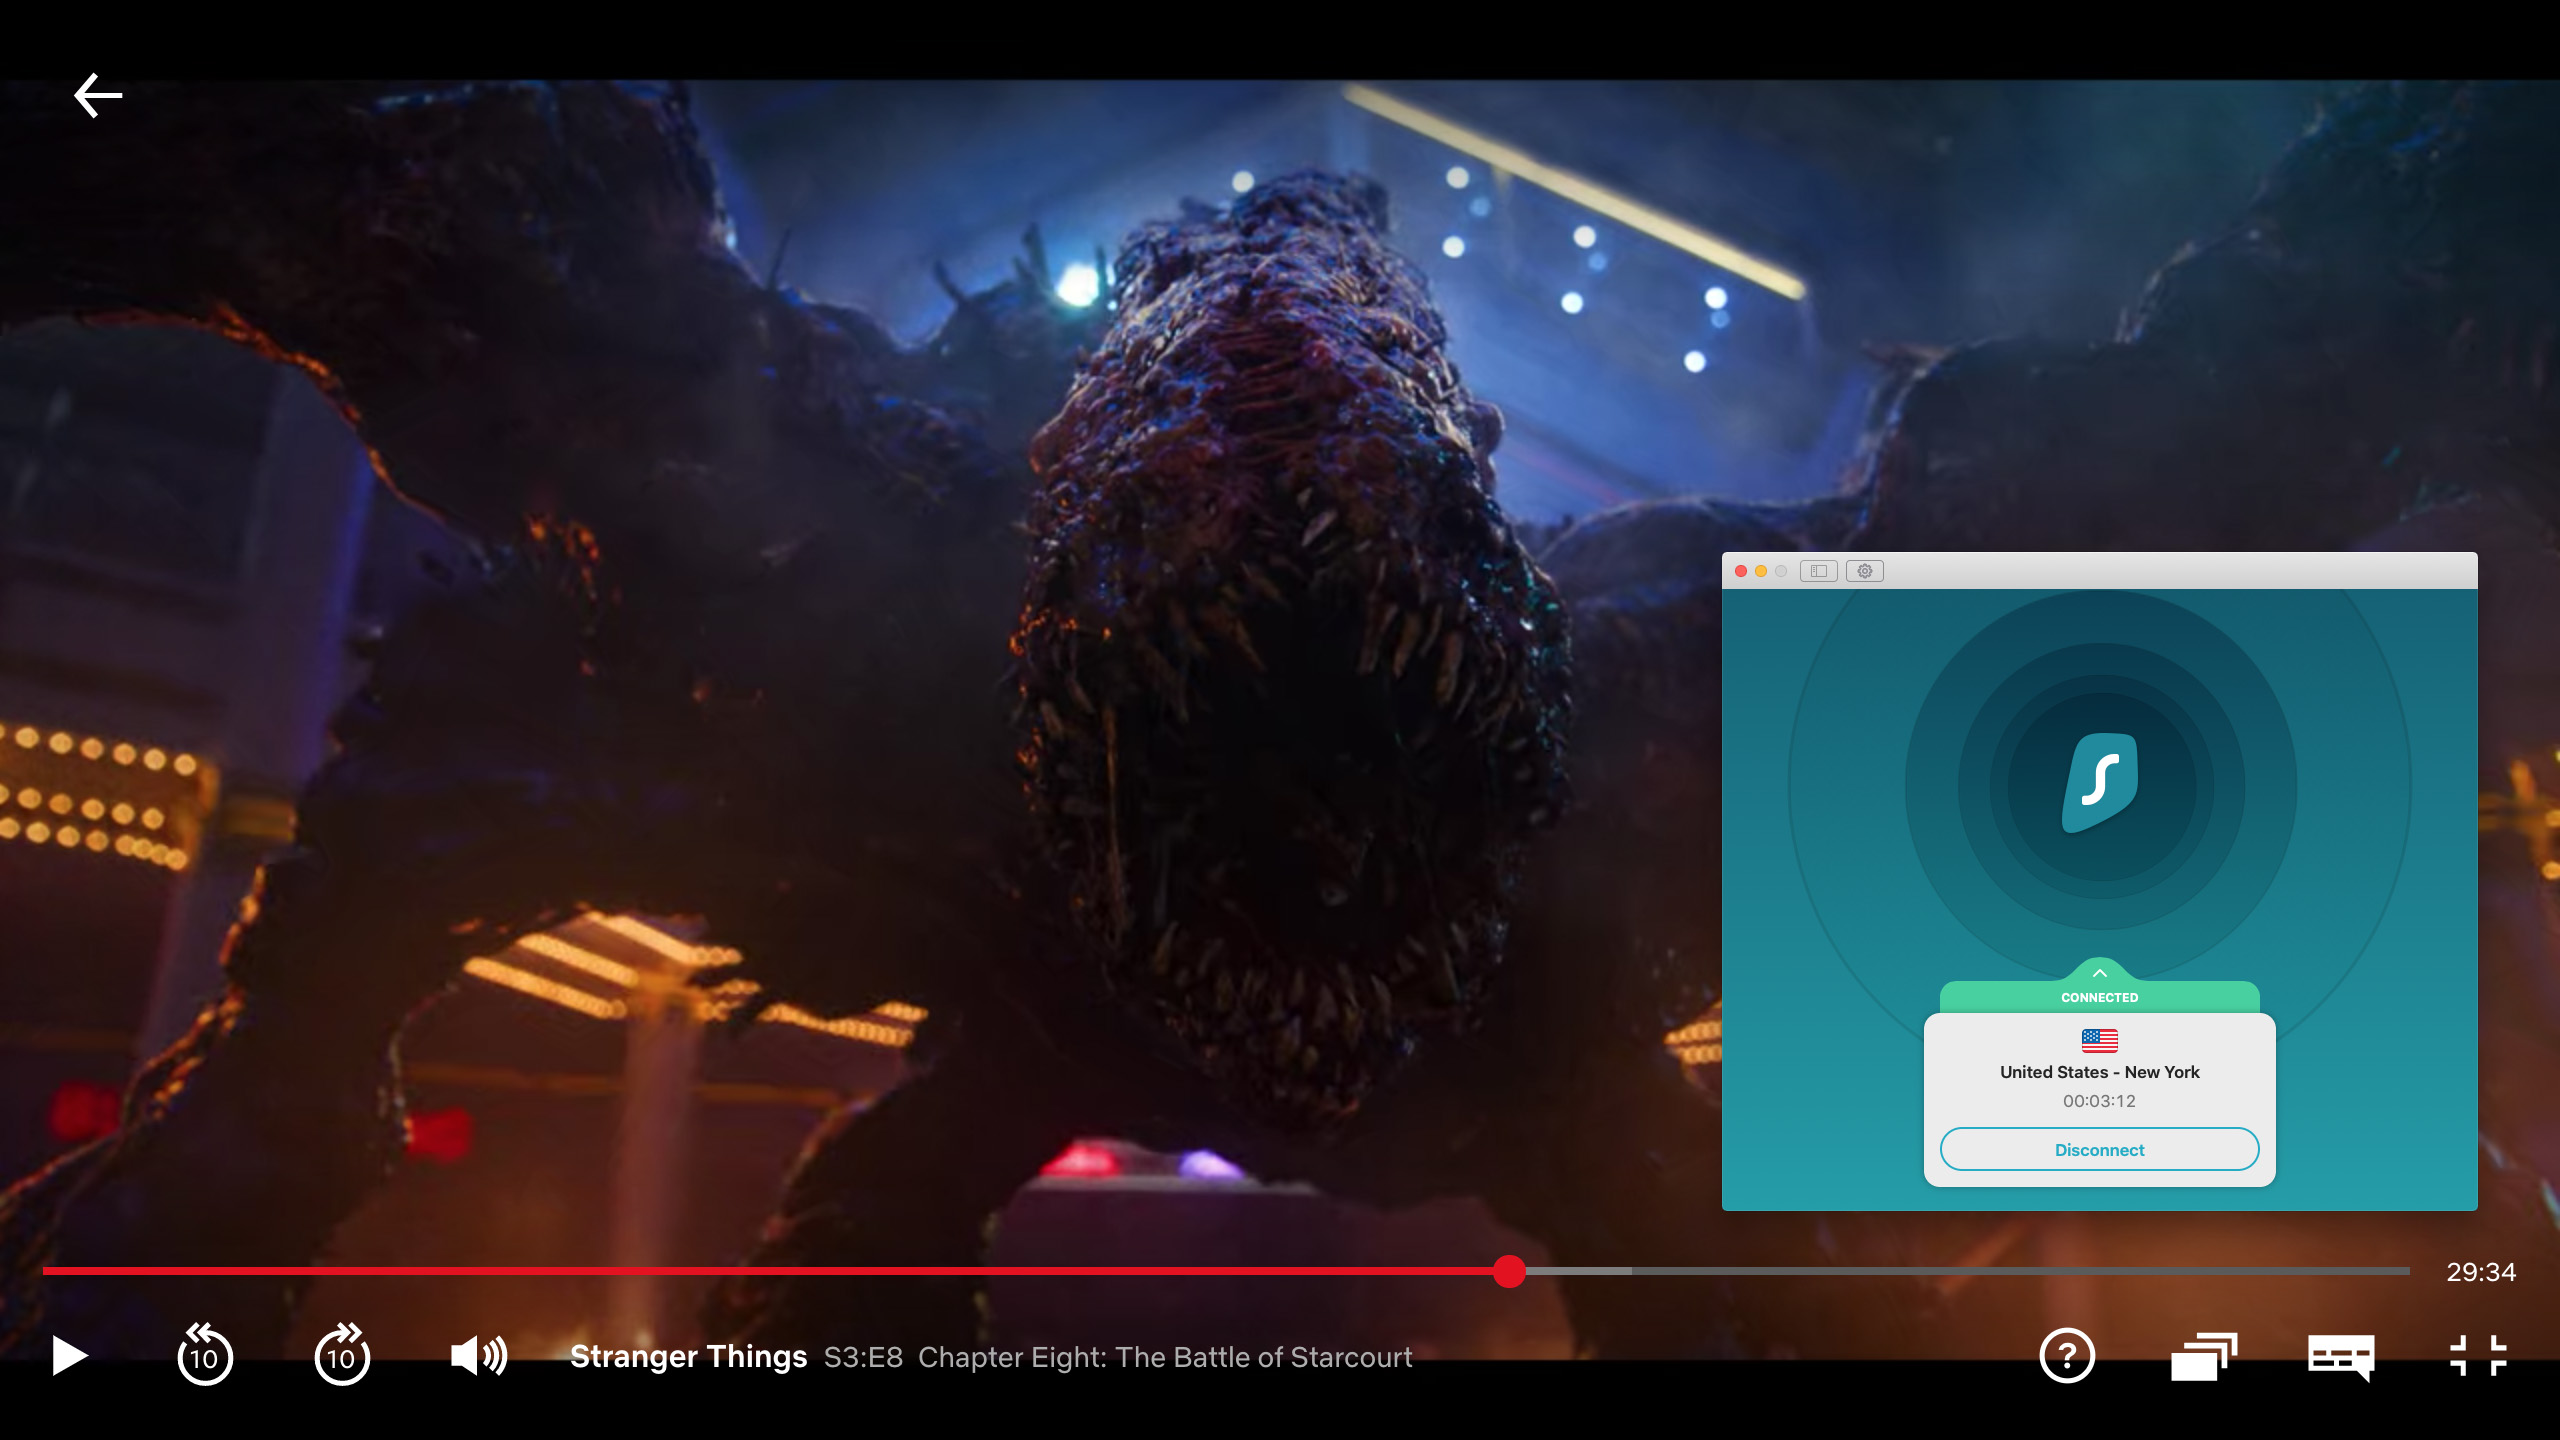Skip forward 10 seconds
This screenshot has height=1440, width=2560.
tap(342, 1354)
